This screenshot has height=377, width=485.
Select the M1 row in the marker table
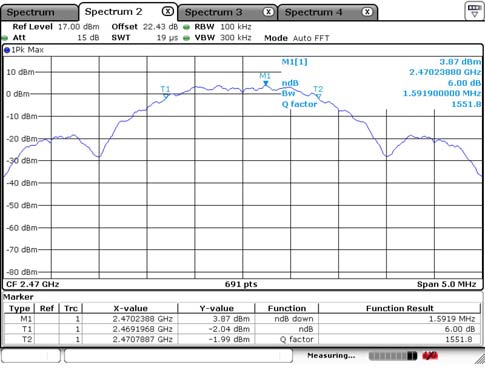(x=242, y=319)
